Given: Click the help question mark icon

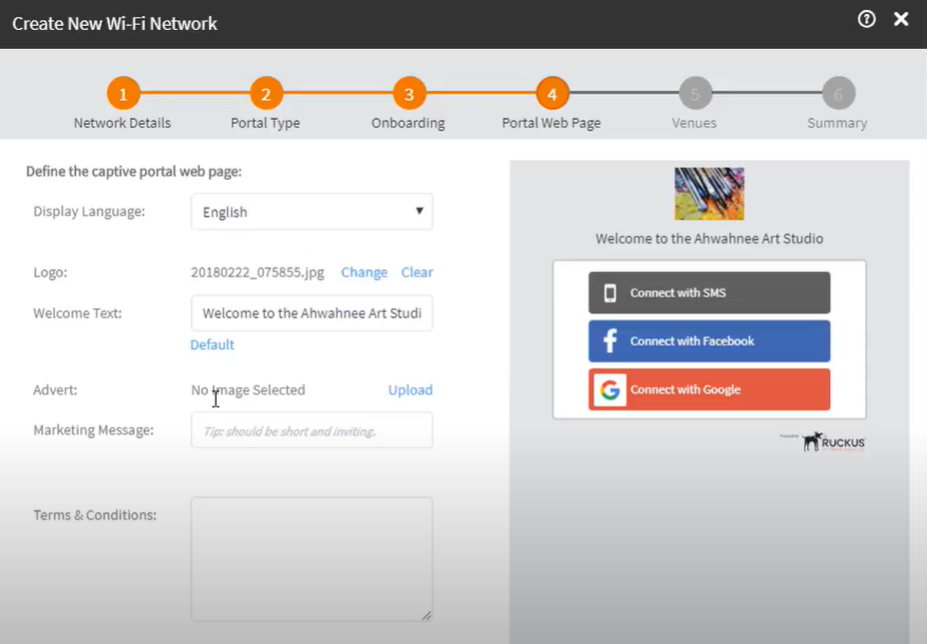Looking at the screenshot, I should pos(866,19).
